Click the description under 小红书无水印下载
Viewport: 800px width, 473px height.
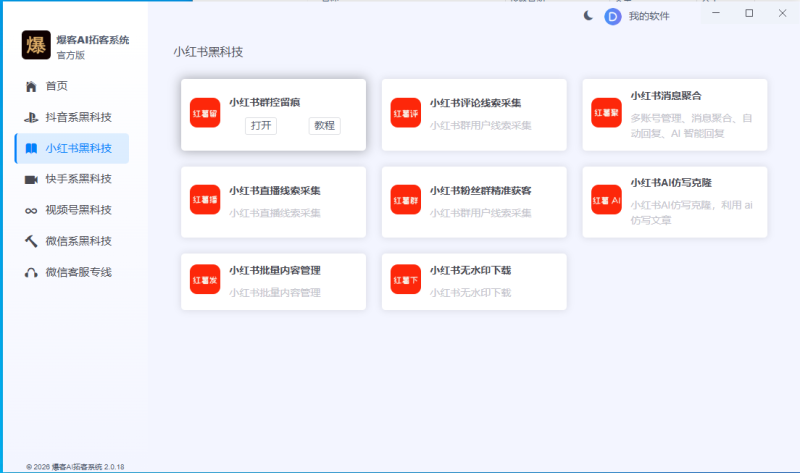point(470,293)
